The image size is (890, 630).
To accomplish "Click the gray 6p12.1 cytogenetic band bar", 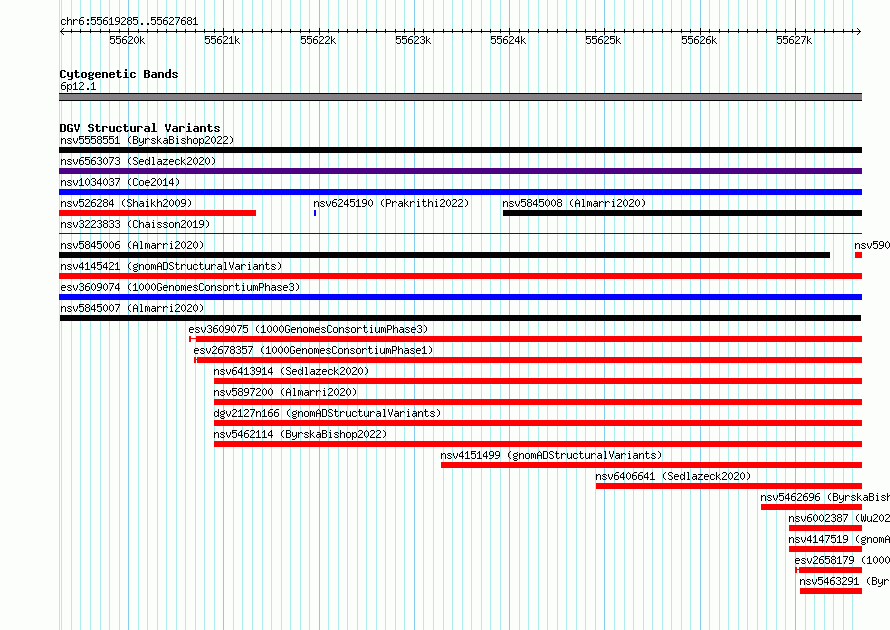I will (460, 97).
